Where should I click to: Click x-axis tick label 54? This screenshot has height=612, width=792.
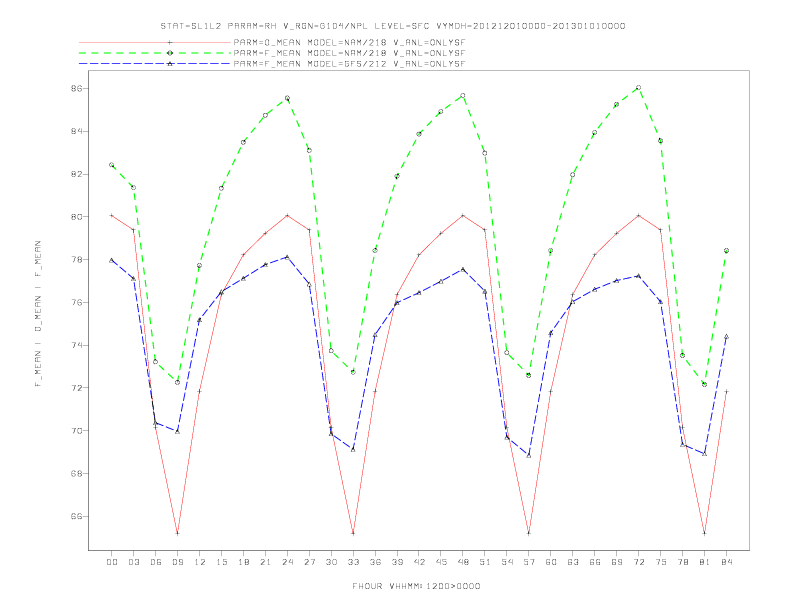[507, 562]
